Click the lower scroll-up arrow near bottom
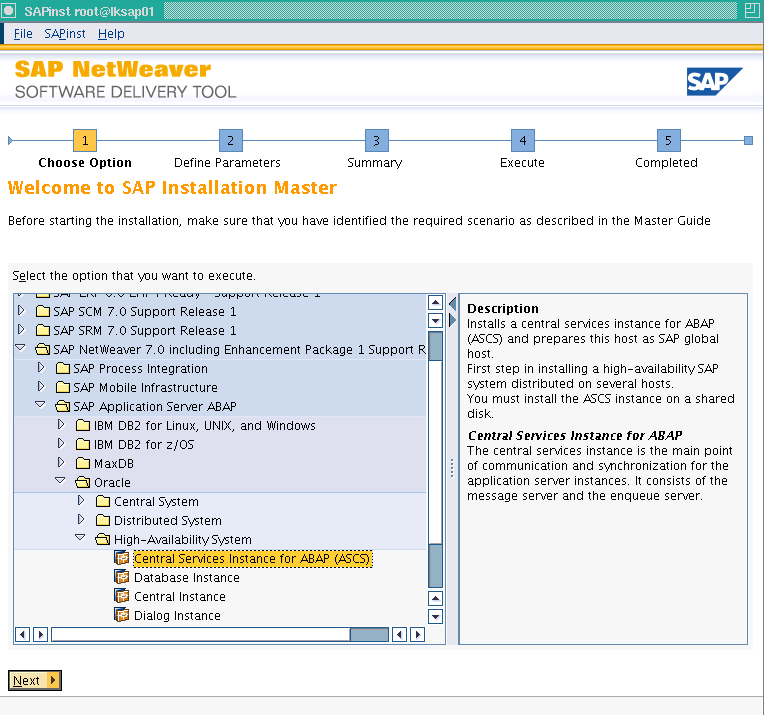This screenshot has width=764, height=715. point(435,598)
